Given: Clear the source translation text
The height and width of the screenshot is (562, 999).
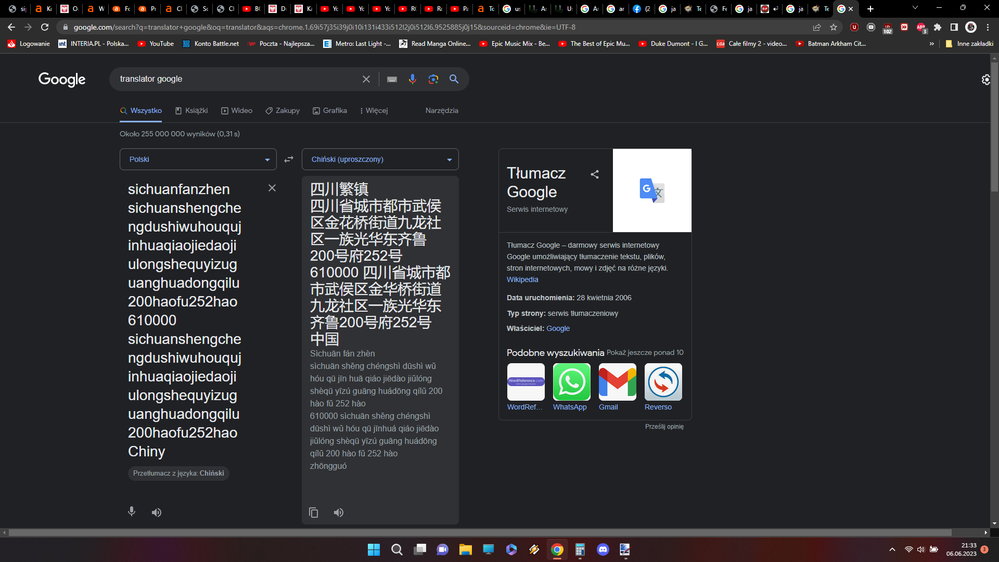Looking at the screenshot, I should point(272,188).
